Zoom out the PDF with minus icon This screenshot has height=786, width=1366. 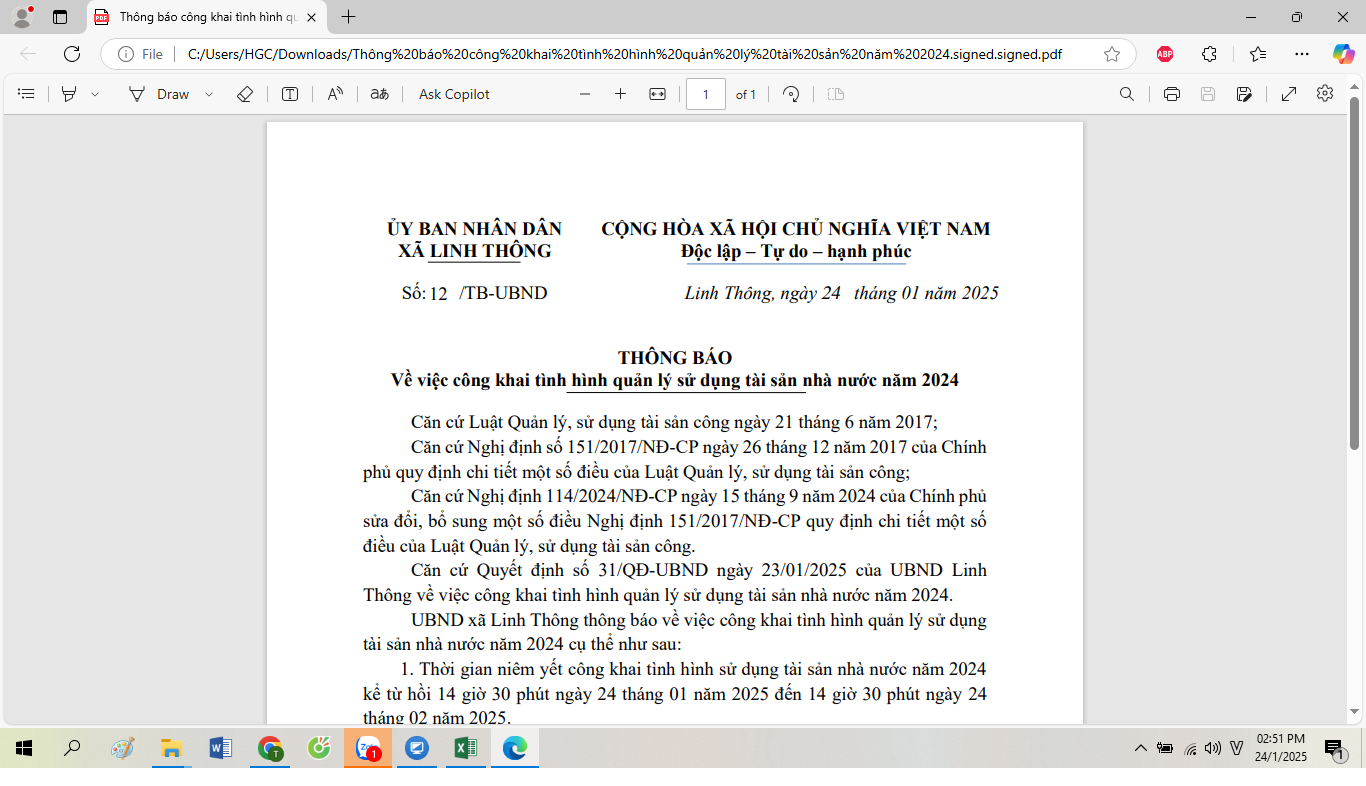585,94
